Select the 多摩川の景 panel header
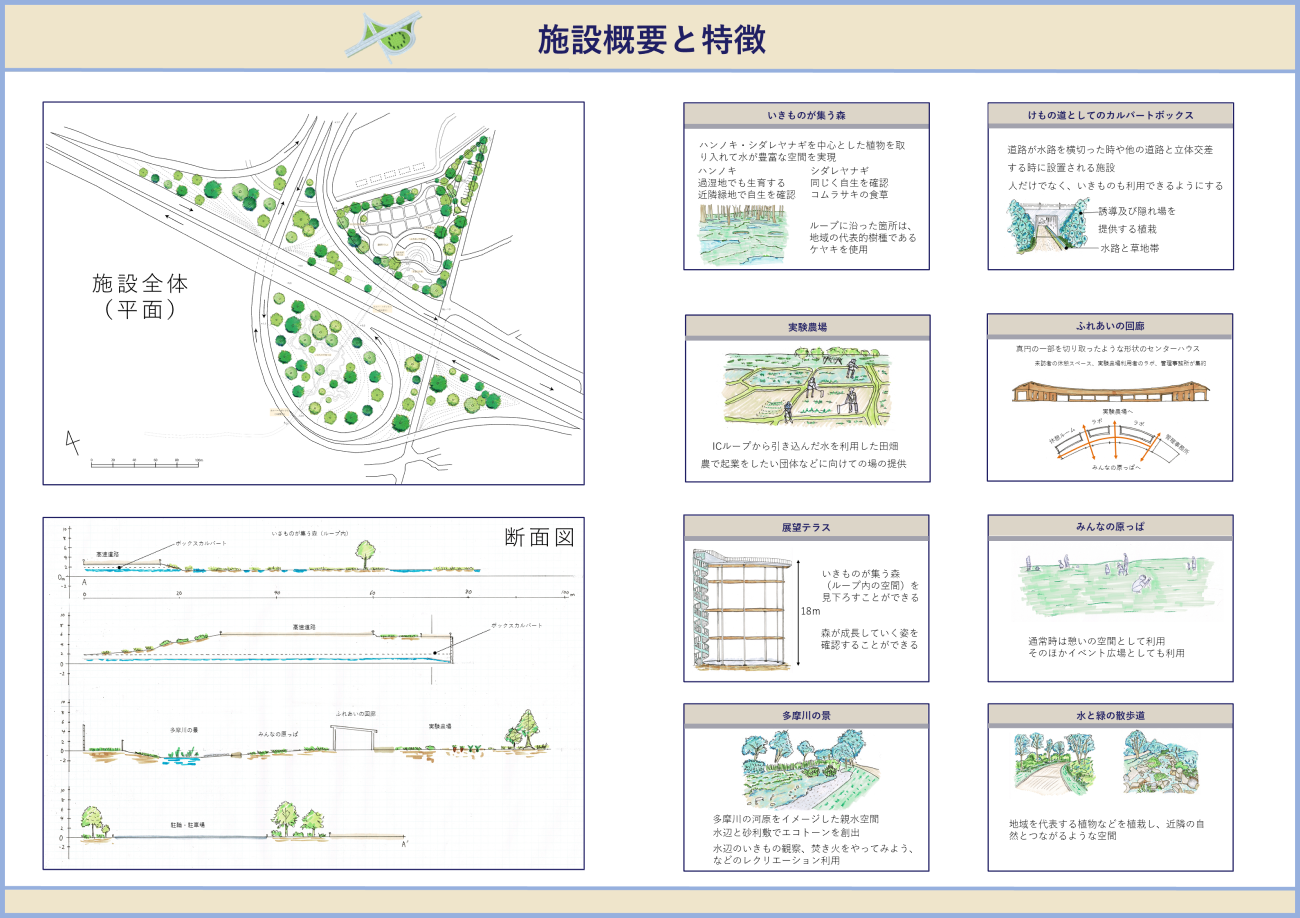This screenshot has width=1300, height=918. tap(806, 715)
